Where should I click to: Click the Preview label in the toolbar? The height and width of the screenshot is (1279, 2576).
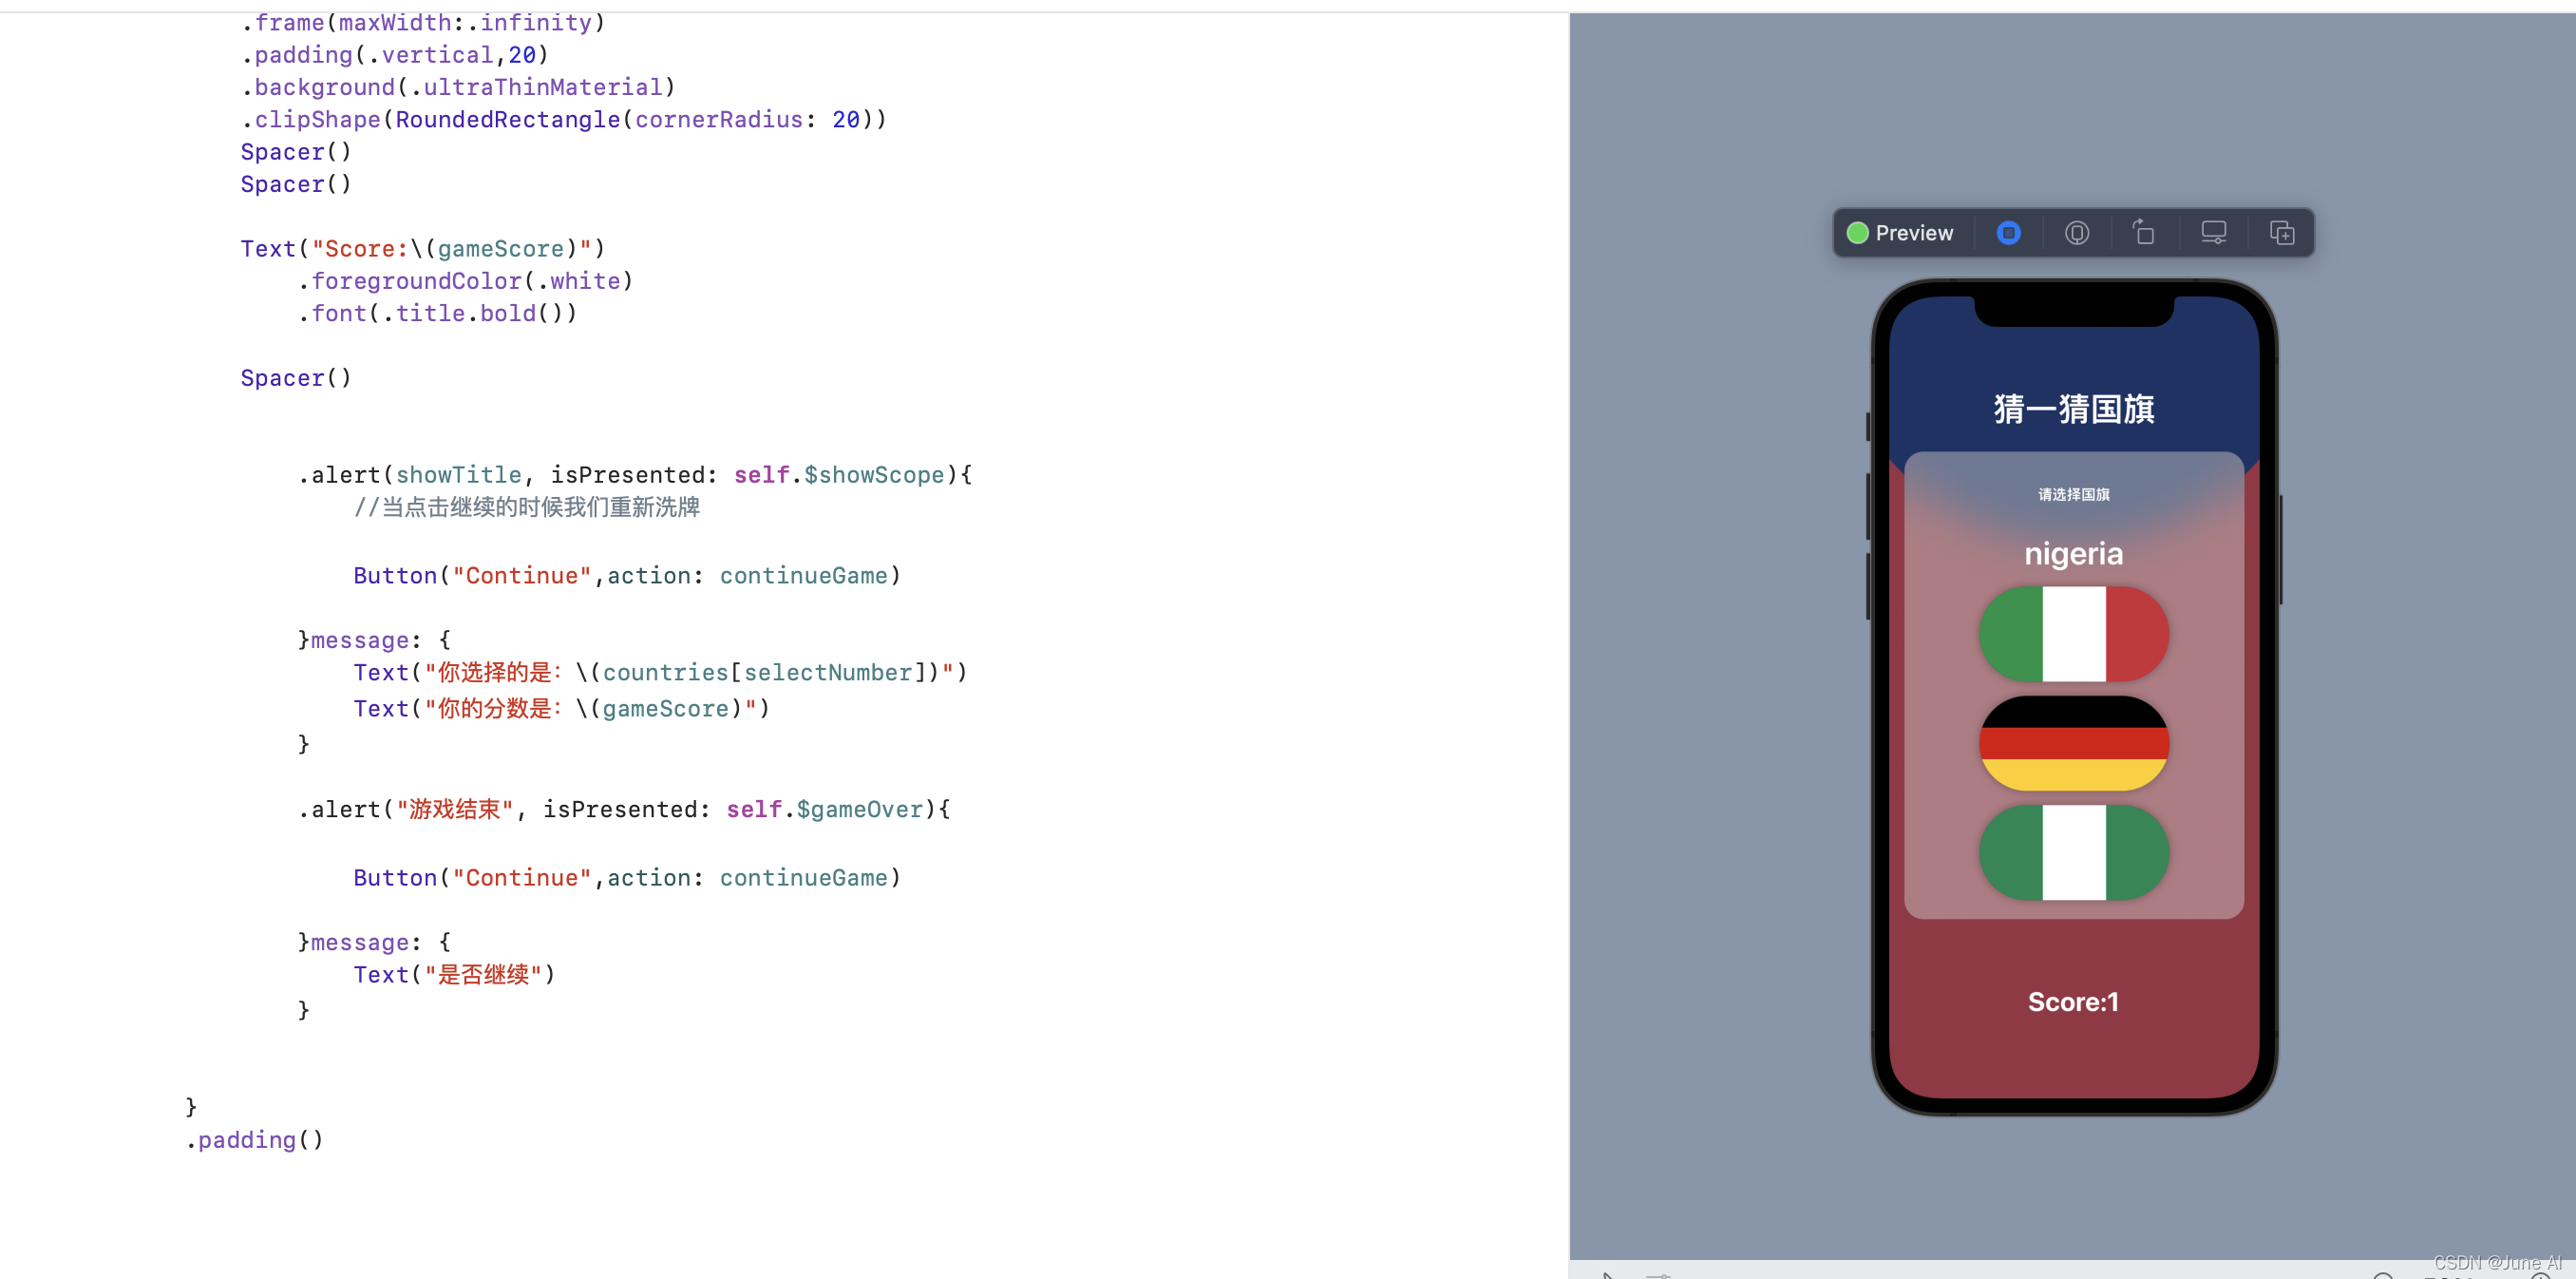[1913, 233]
